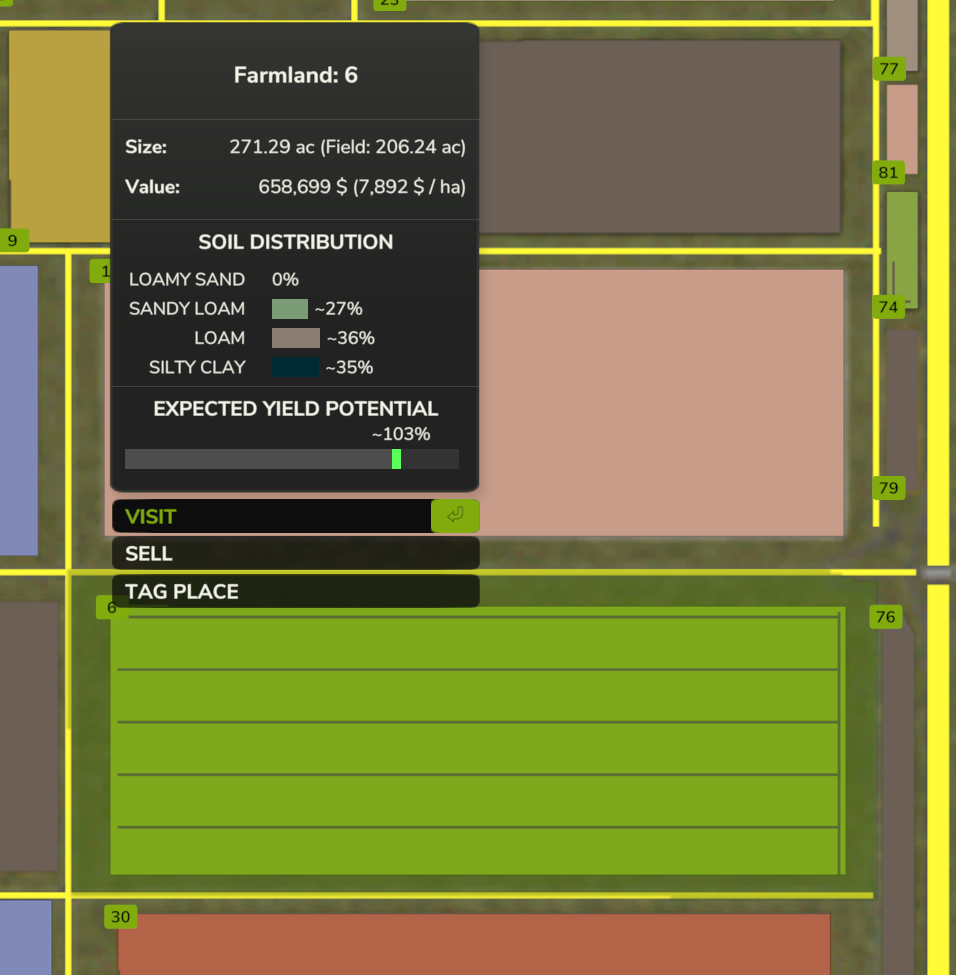Click the "SANDY LOAM" soil label
956x975 pixels.
coord(187,308)
